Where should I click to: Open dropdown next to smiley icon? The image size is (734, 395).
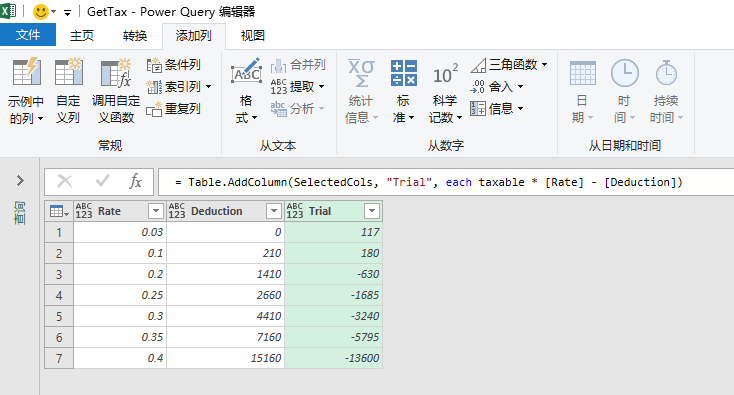tap(53, 12)
